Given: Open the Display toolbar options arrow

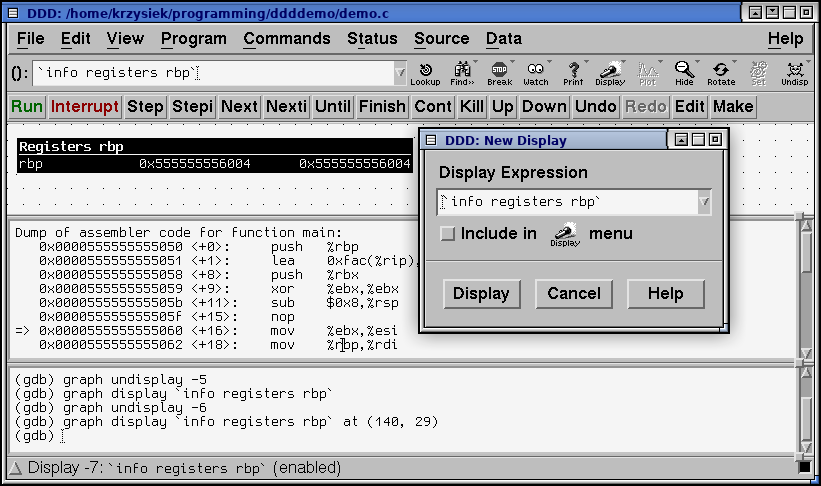Looking at the screenshot, I should [x=623, y=62].
